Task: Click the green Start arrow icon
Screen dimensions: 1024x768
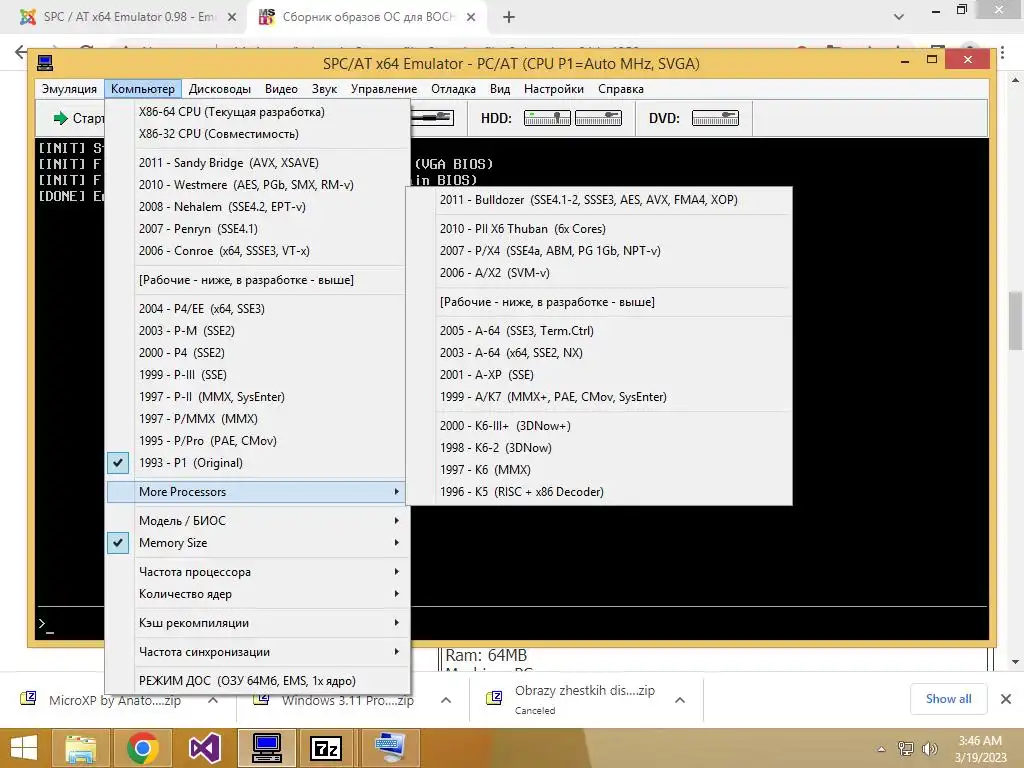Action: coord(60,118)
